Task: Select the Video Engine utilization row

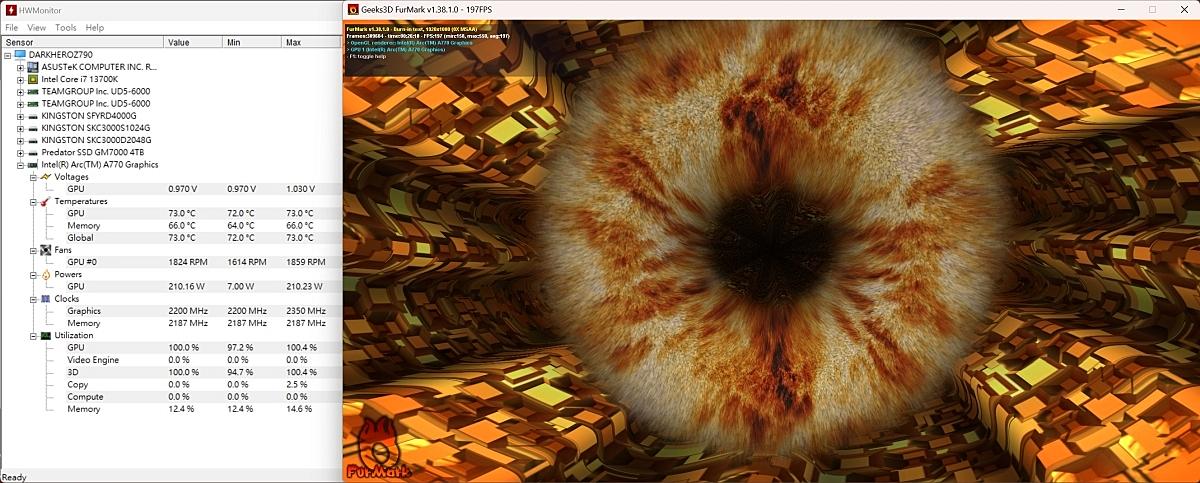Action: 93,360
